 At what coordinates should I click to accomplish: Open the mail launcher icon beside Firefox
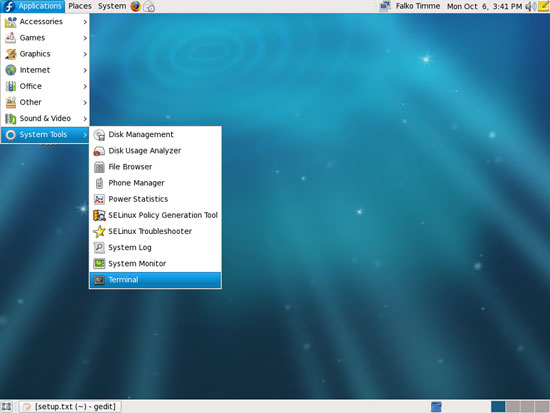pyautogui.click(x=149, y=6)
